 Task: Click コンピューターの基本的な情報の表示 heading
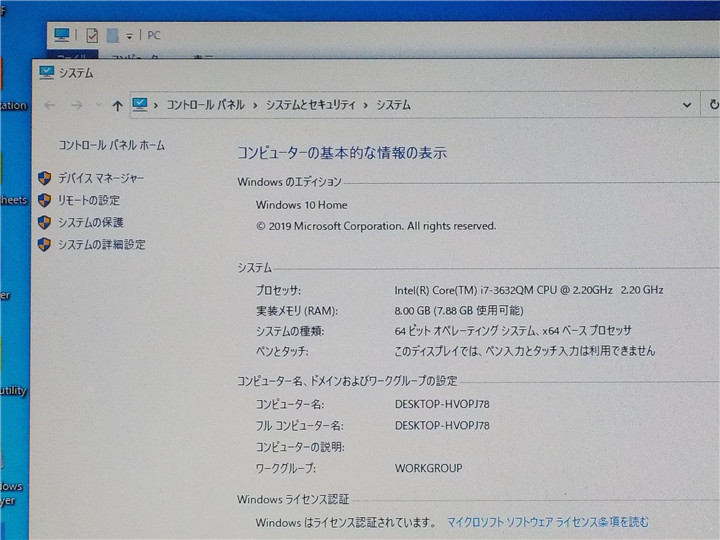click(x=342, y=152)
